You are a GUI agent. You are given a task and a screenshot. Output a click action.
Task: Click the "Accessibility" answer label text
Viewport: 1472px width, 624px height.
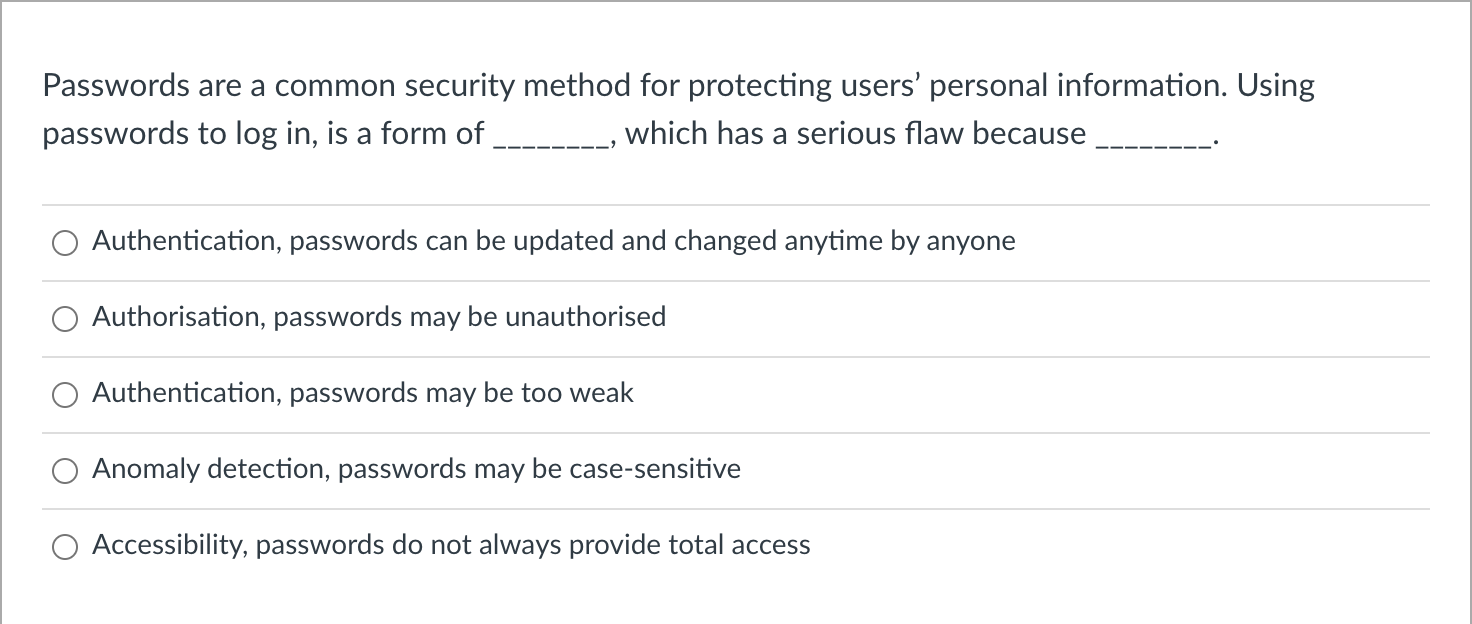click(x=450, y=545)
